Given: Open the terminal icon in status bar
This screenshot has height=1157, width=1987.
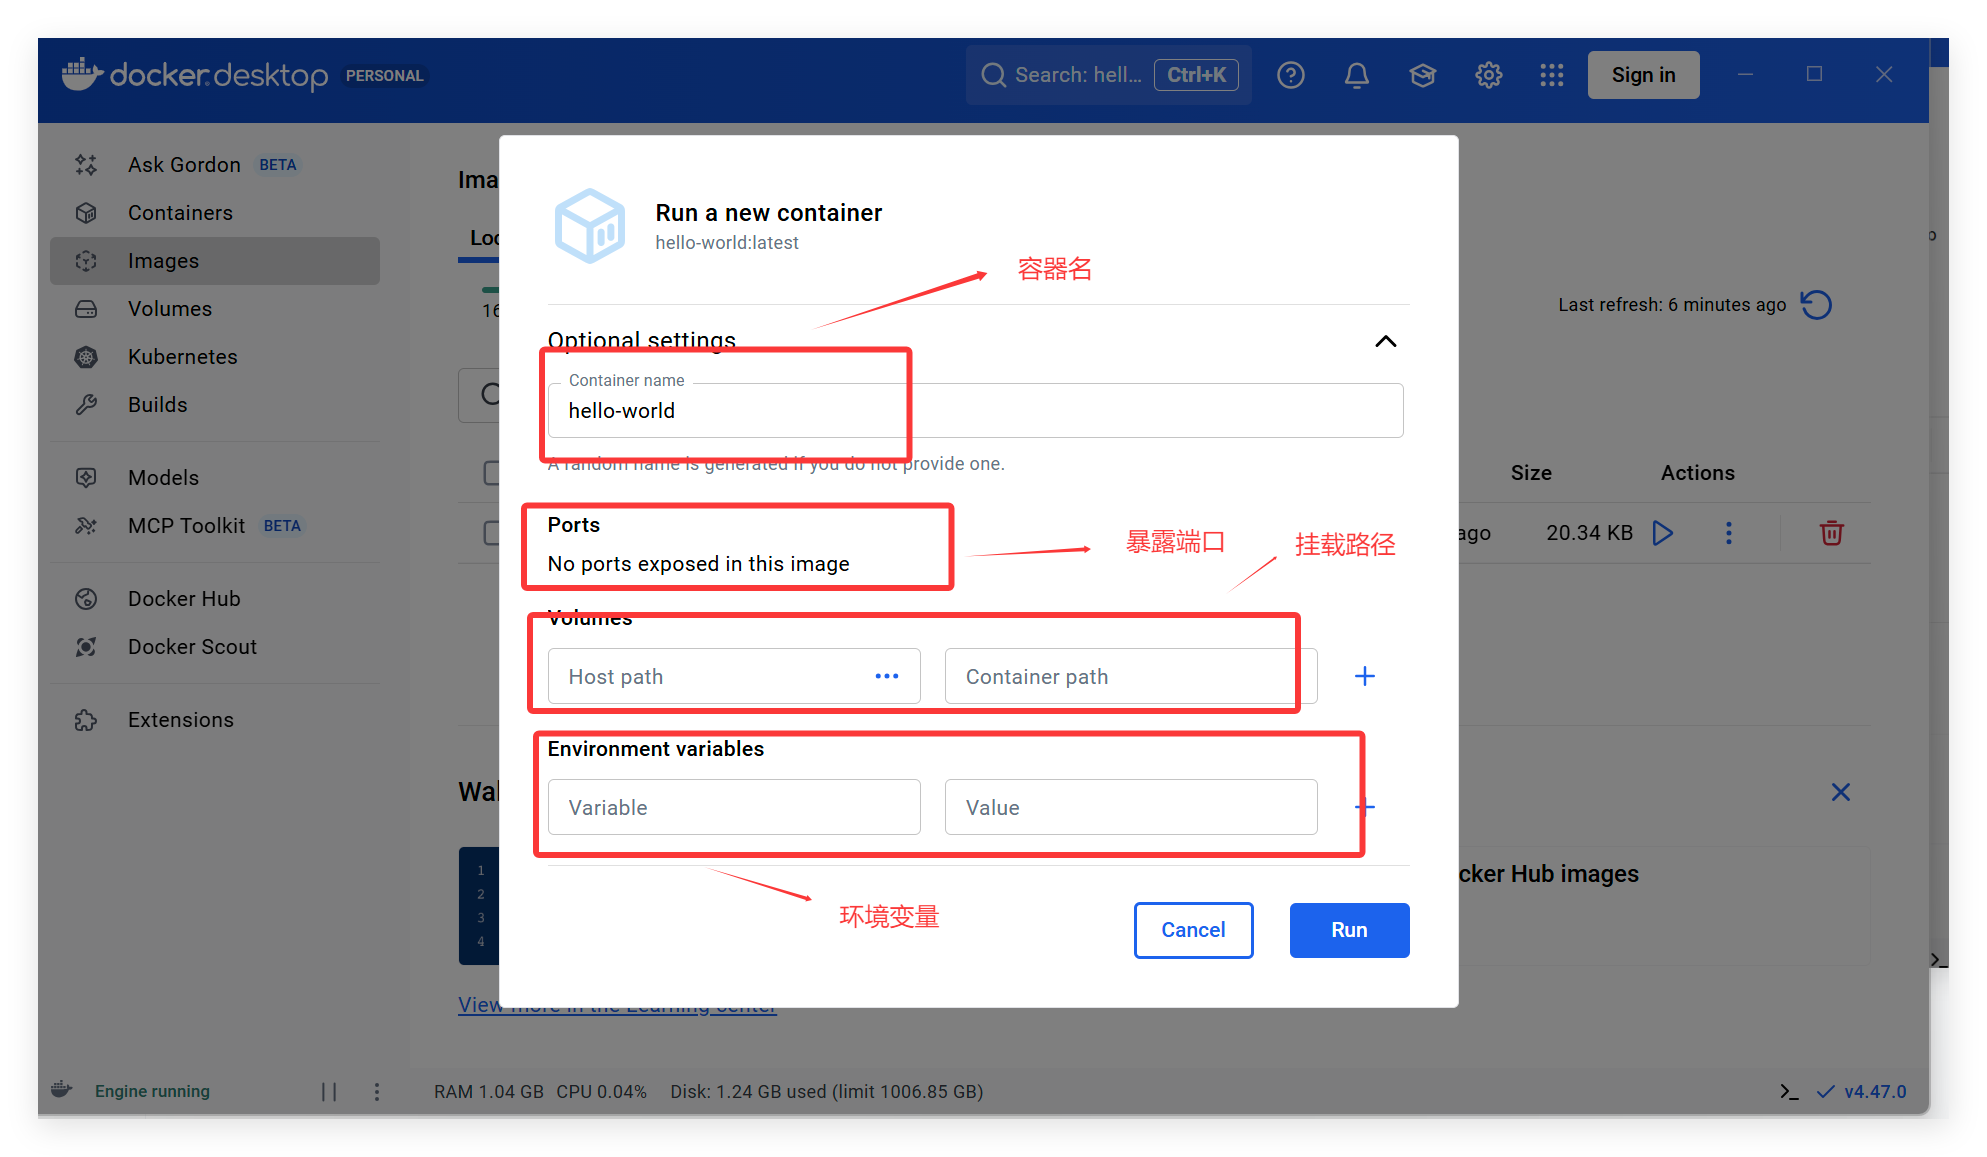Looking at the screenshot, I should tap(1789, 1092).
